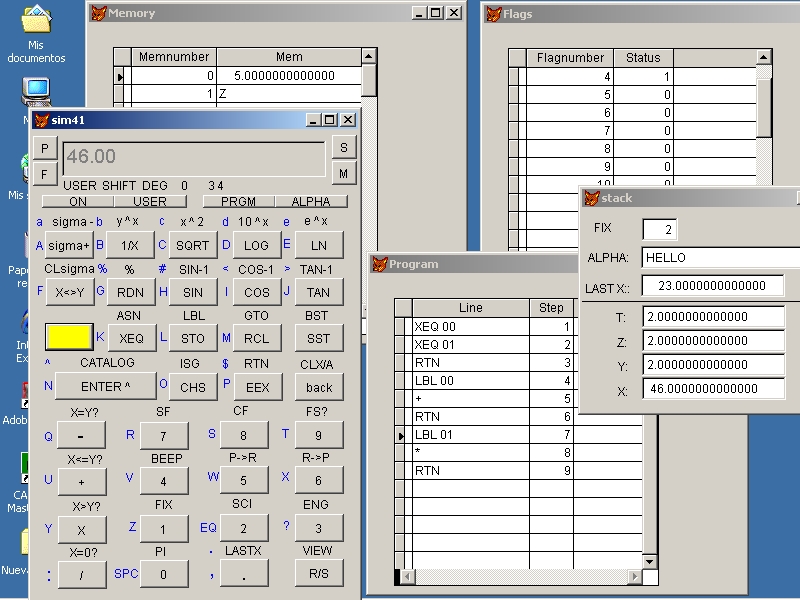
Task: Click the divide key
Action: pos(82,574)
